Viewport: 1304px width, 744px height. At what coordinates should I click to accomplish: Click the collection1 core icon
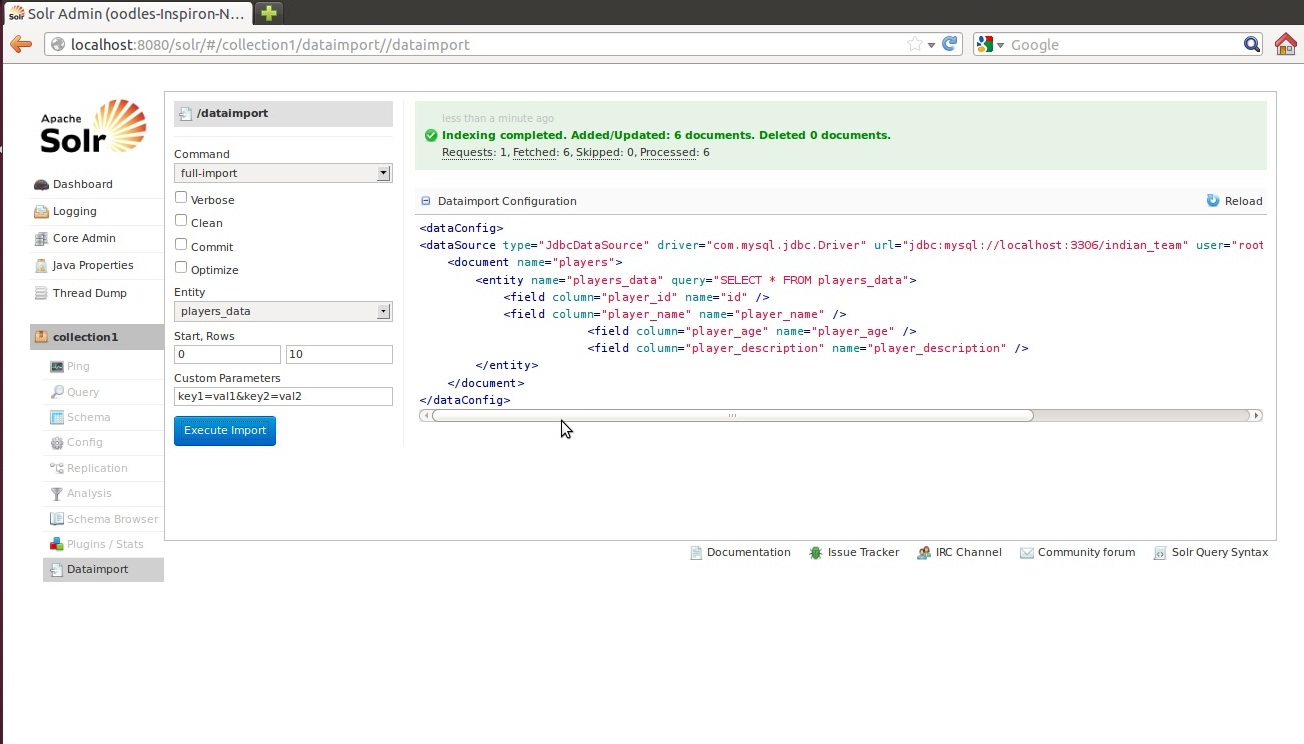[x=41, y=337]
